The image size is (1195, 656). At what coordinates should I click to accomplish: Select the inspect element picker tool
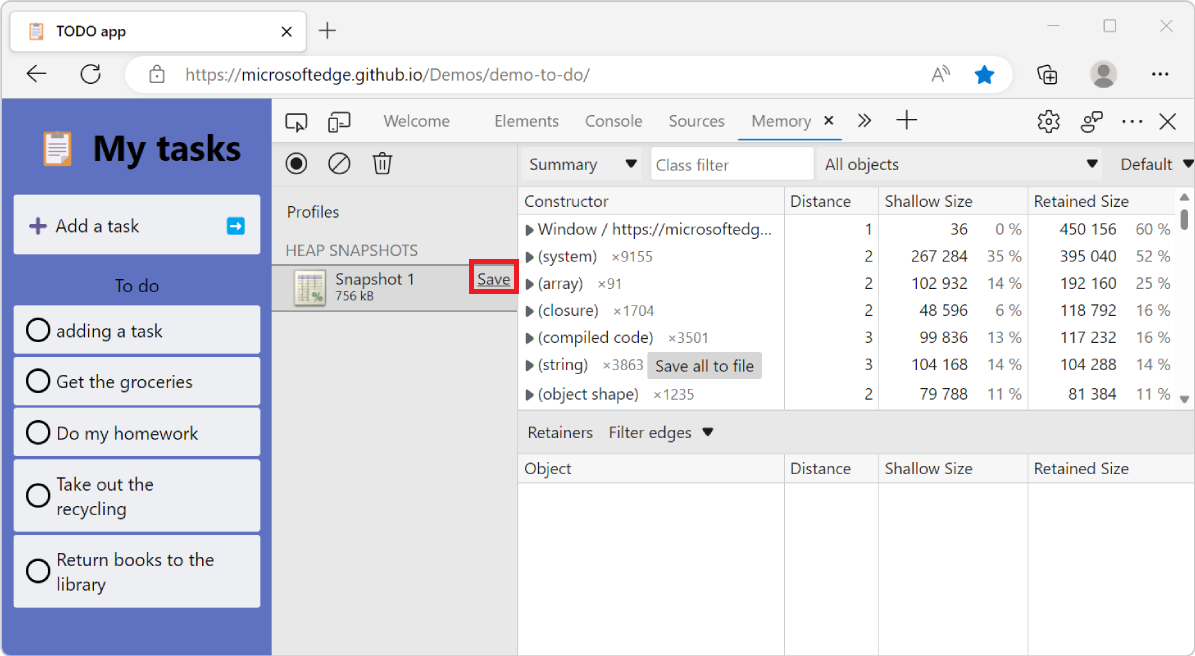296,121
